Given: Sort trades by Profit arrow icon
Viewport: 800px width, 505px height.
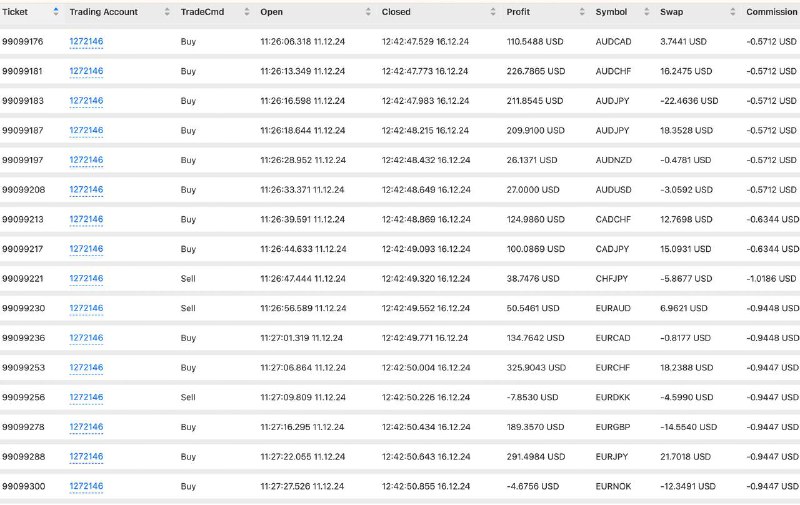Looking at the screenshot, I should pos(582,12).
